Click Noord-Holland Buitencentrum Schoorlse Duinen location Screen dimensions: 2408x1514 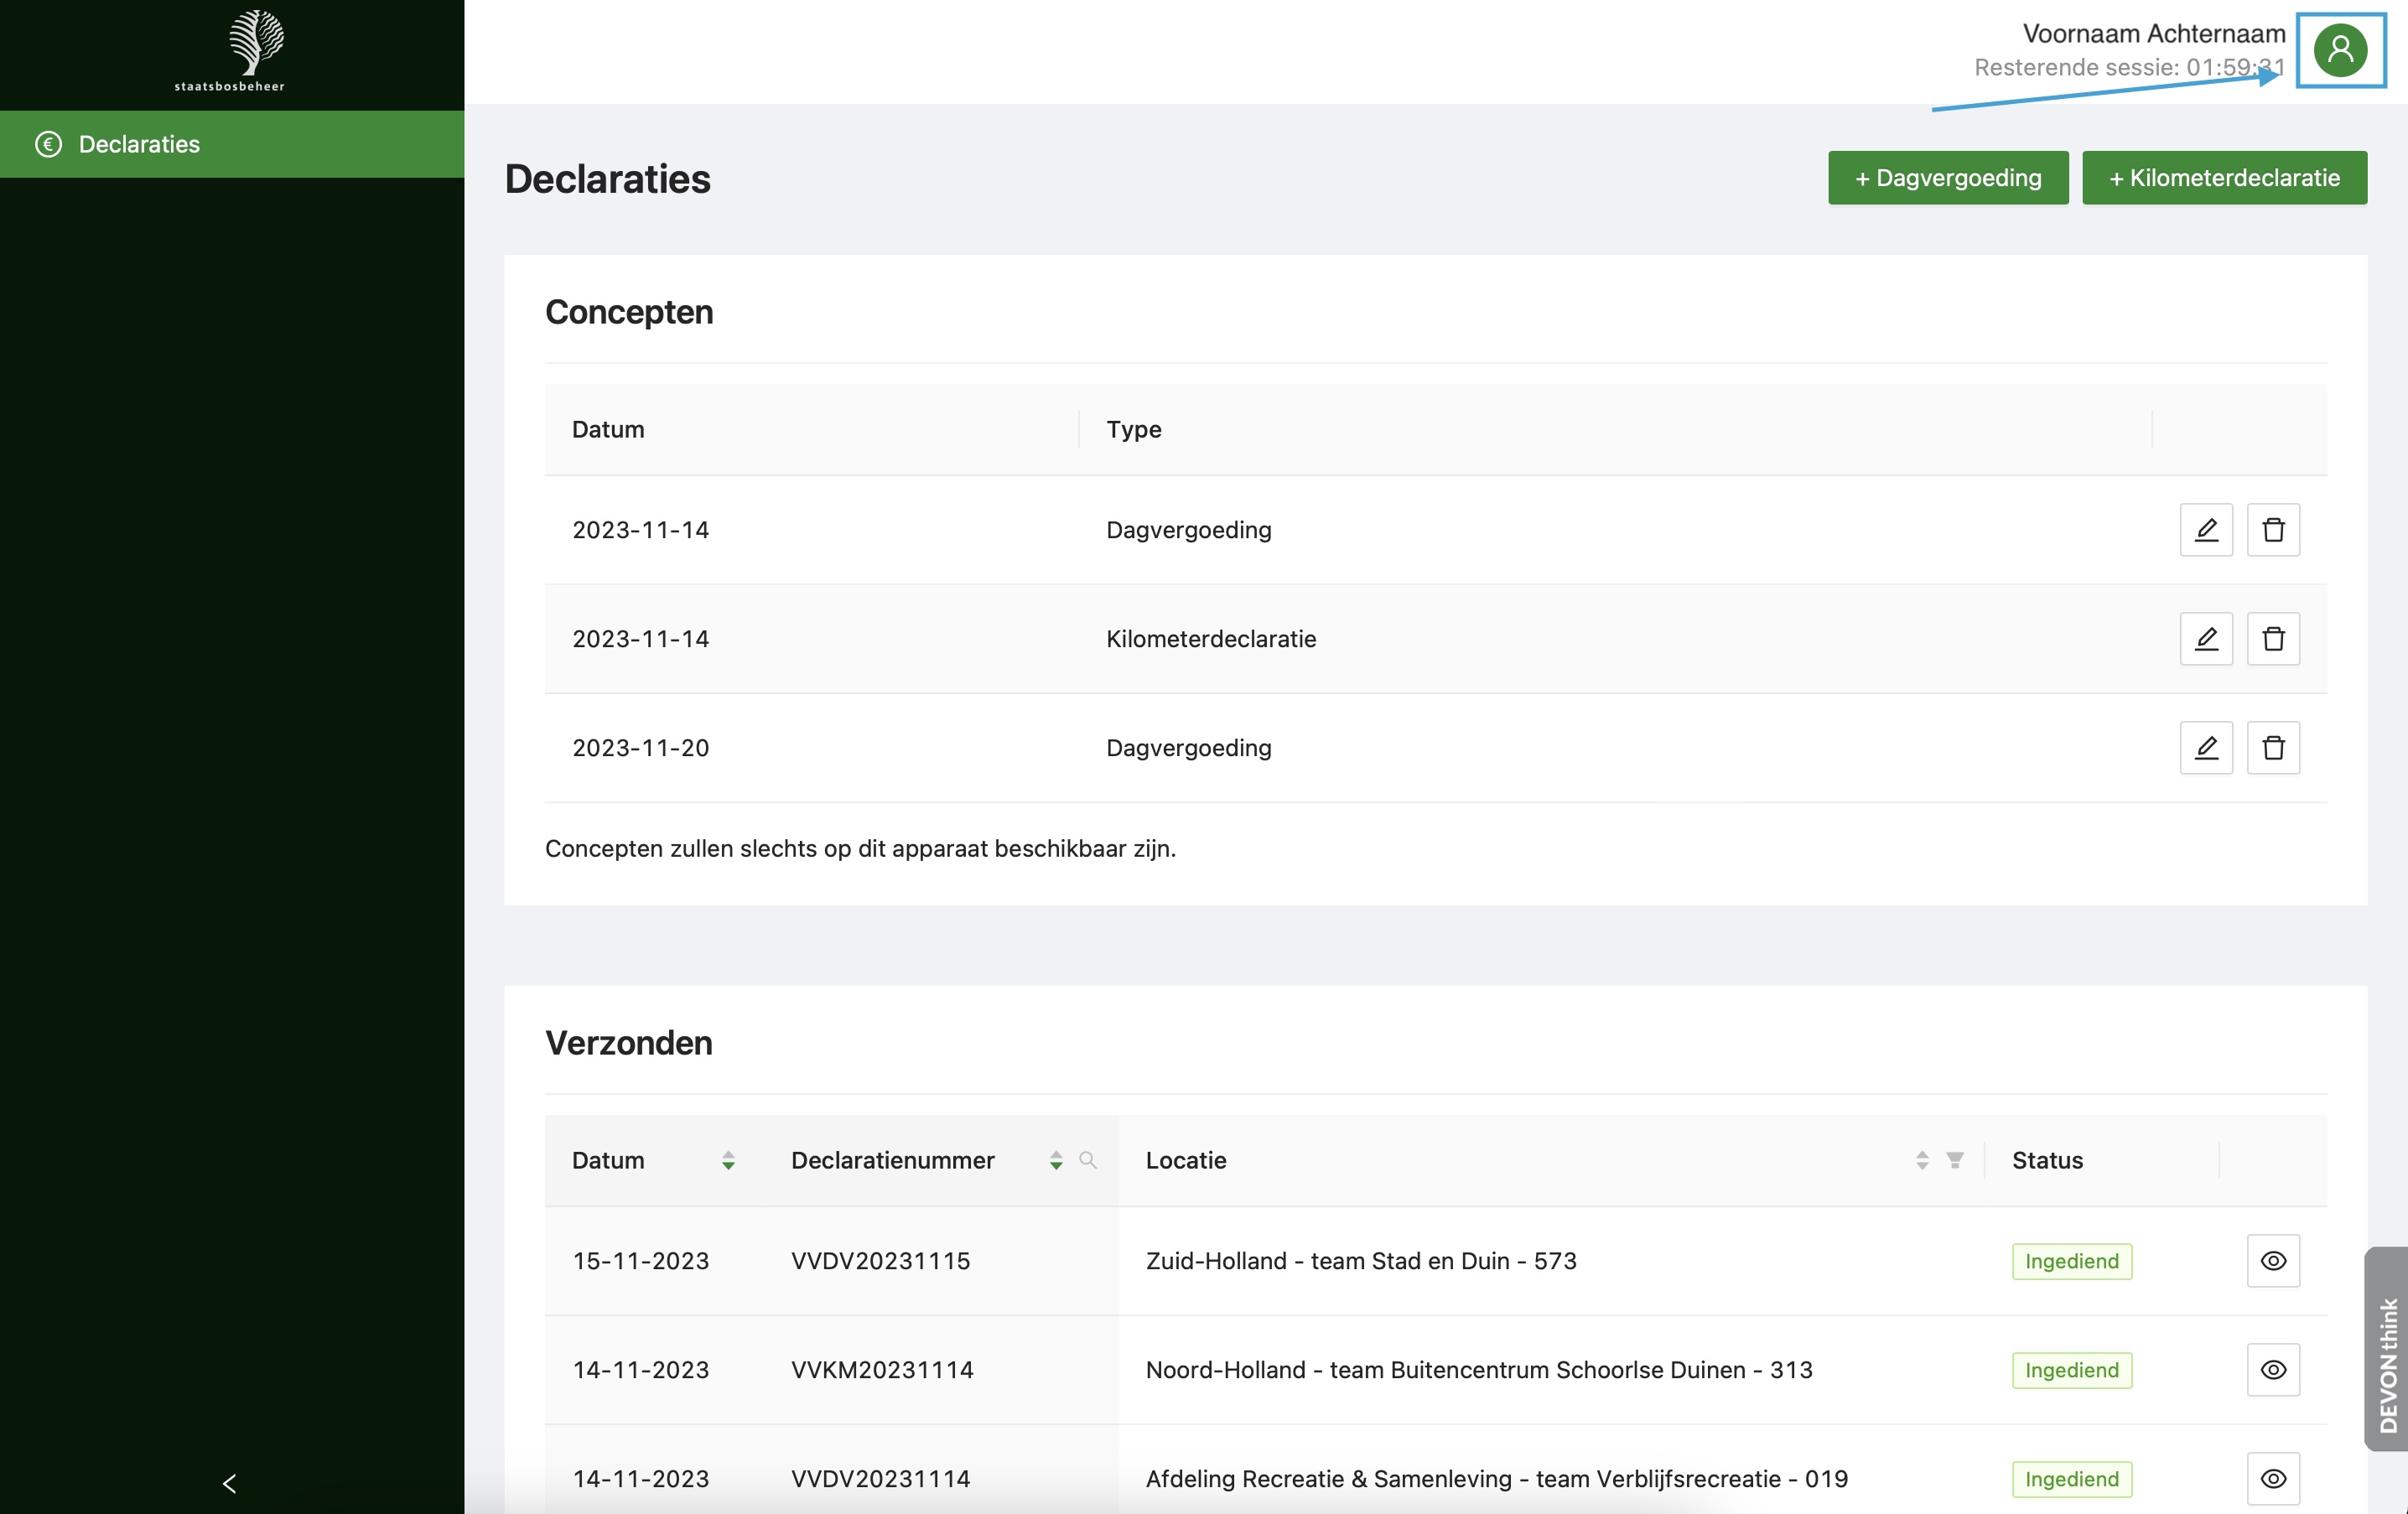point(1478,1370)
